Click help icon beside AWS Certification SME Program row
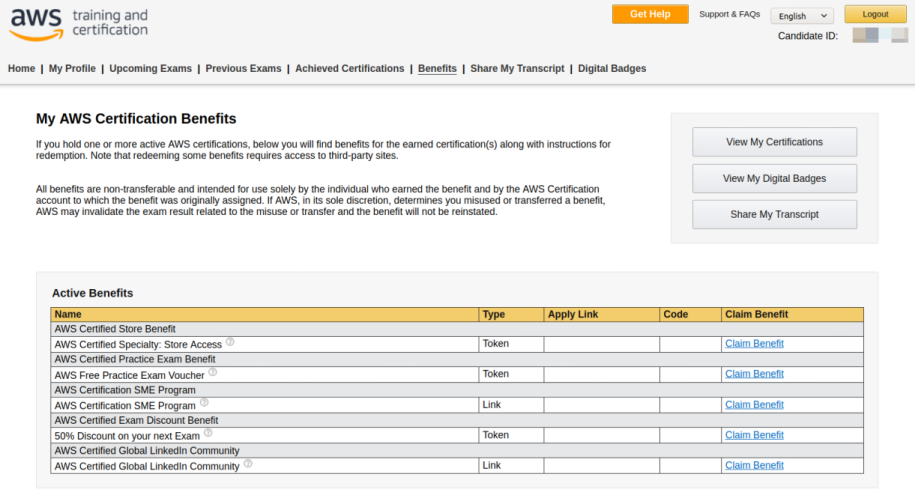The image size is (915, 495). click(x=204, y=402)
